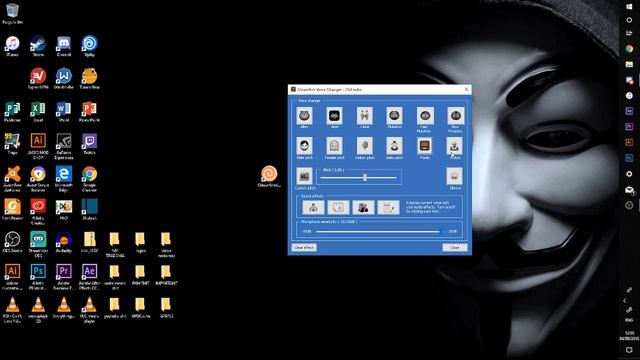Open the Chrome icon in taskbar

(629, 49)
